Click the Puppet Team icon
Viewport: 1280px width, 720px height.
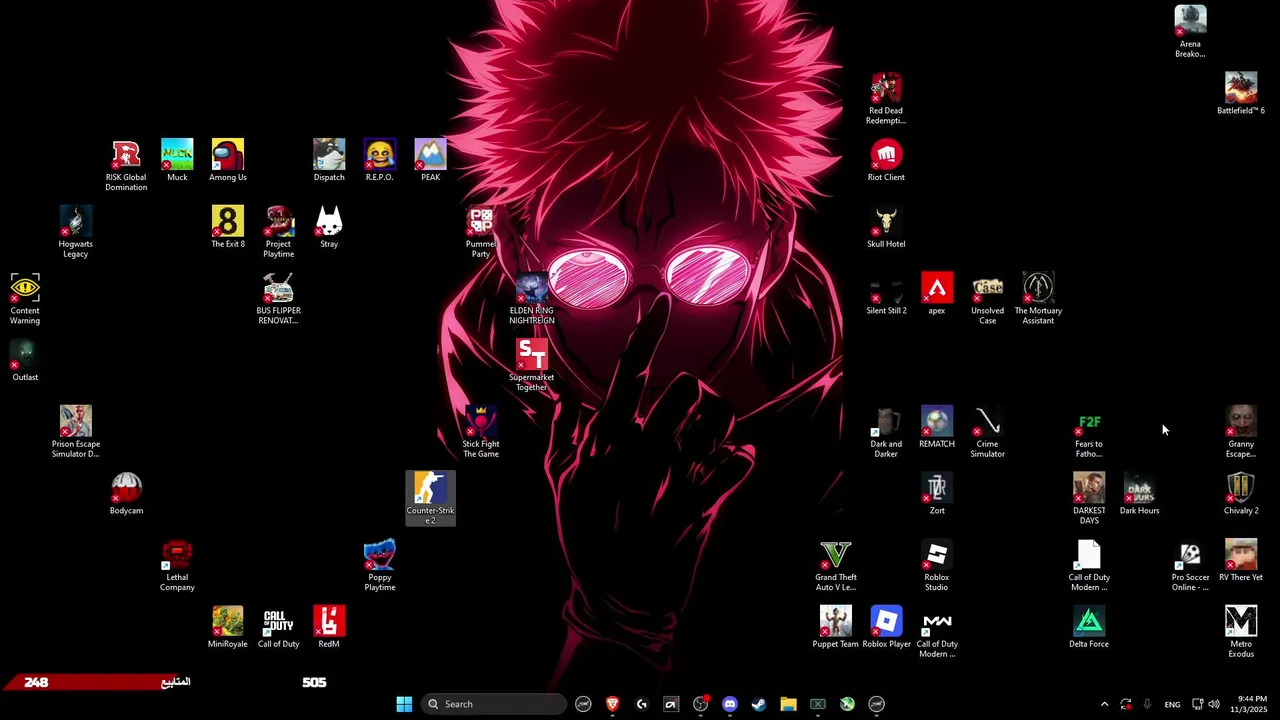836,627
